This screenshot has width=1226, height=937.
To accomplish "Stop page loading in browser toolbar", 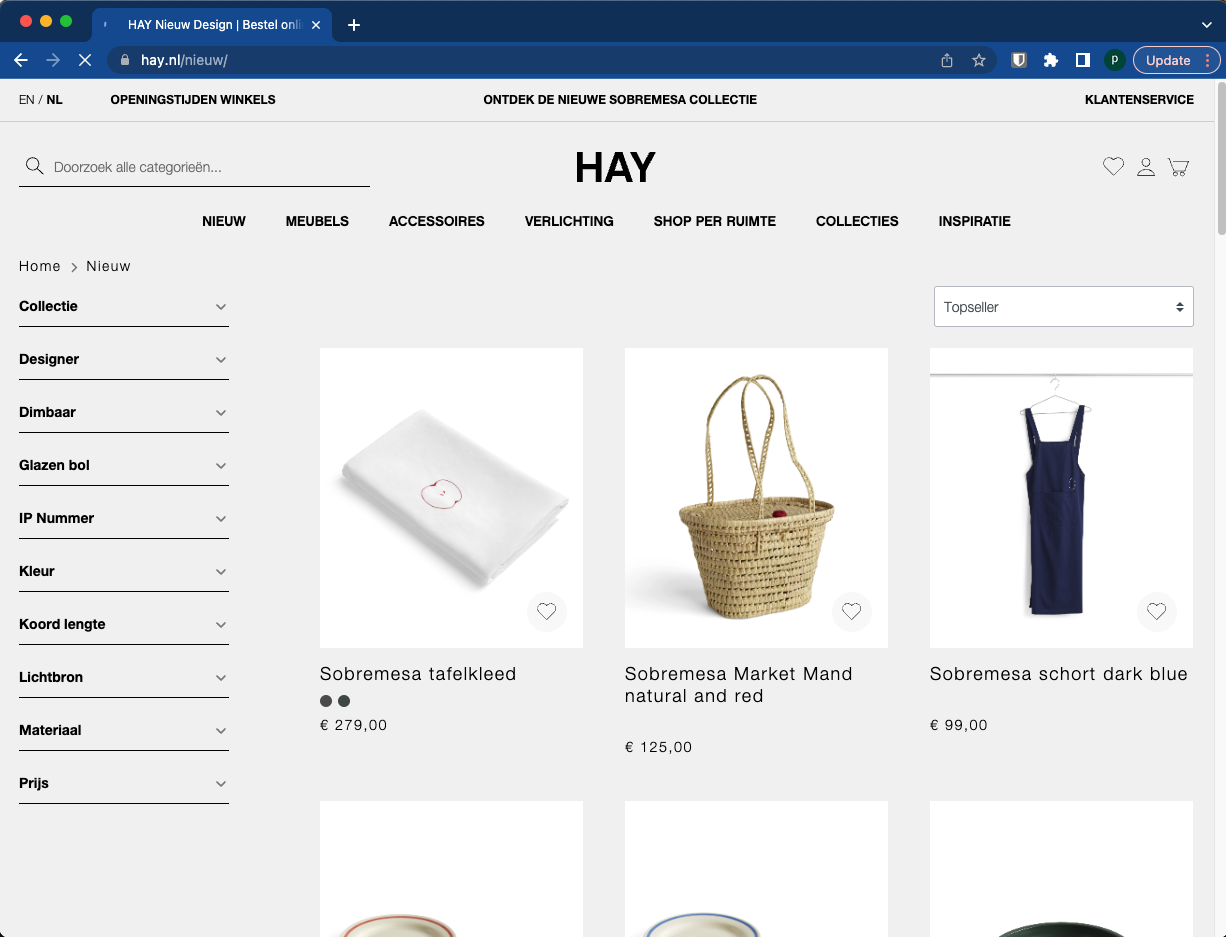I will point(85,60).
